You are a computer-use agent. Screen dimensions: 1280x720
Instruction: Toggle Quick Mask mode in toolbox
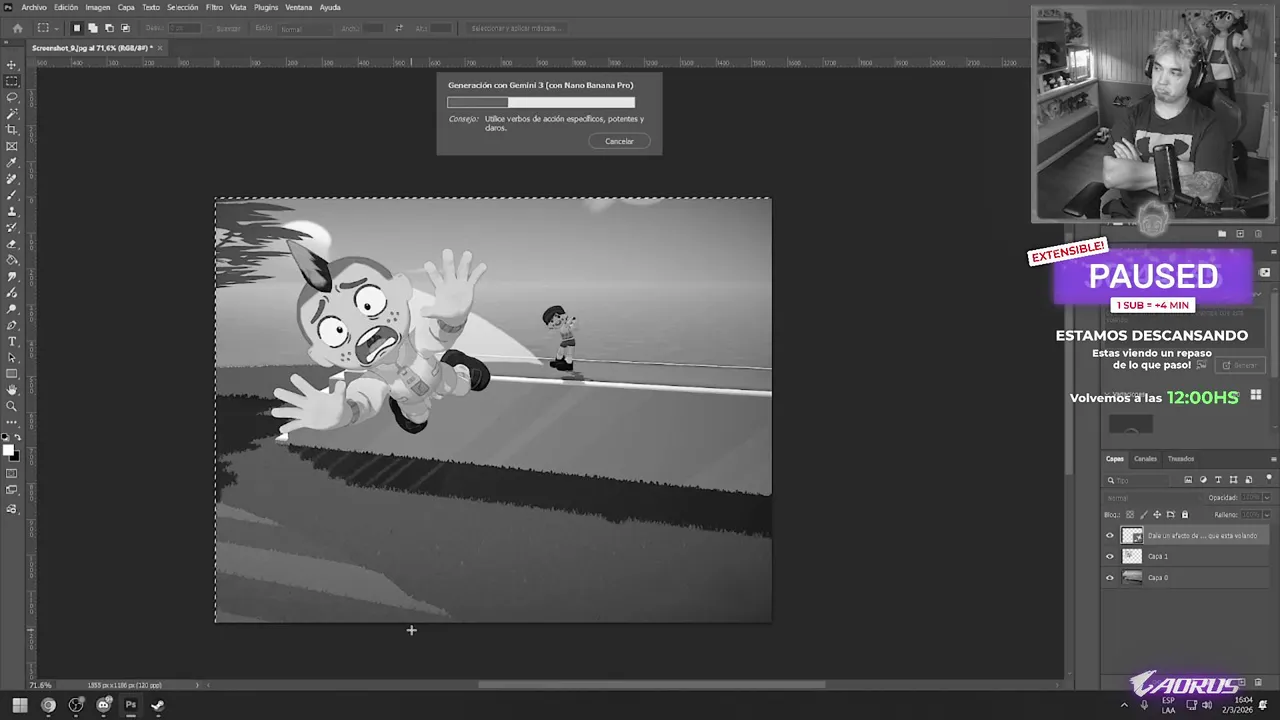(12, 473)
